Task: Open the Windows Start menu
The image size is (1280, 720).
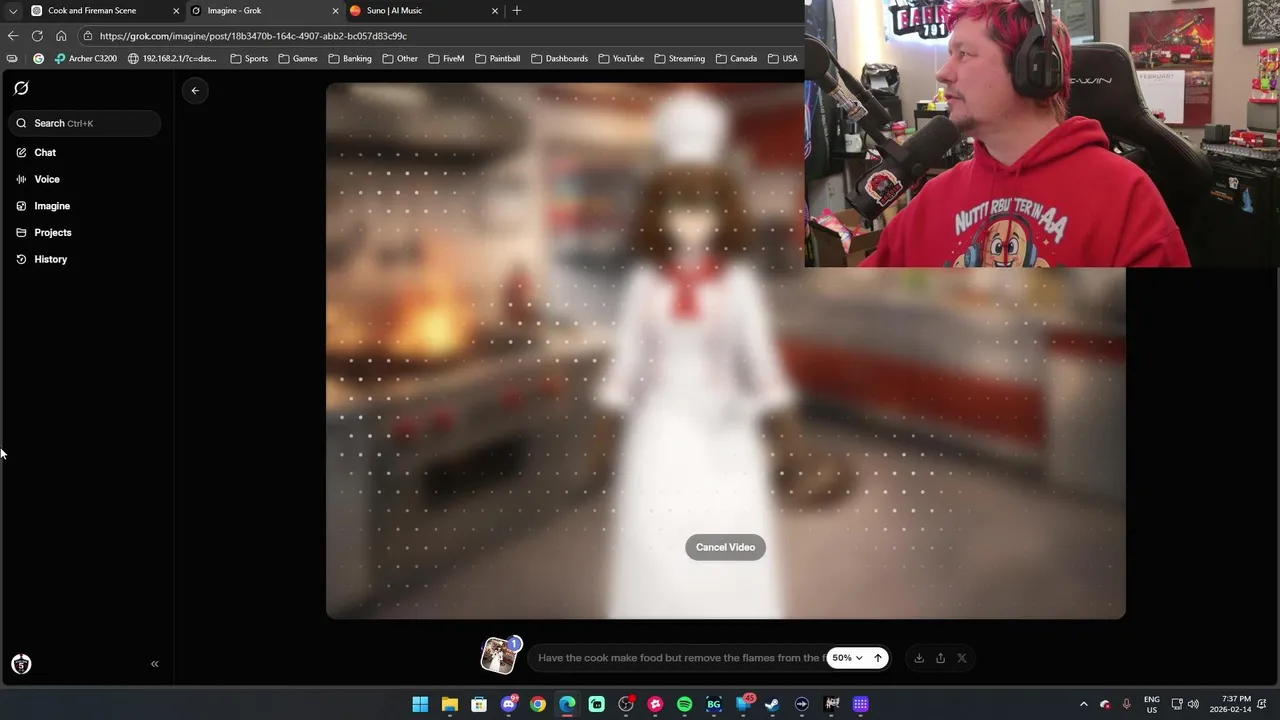Action: [420, 704]
